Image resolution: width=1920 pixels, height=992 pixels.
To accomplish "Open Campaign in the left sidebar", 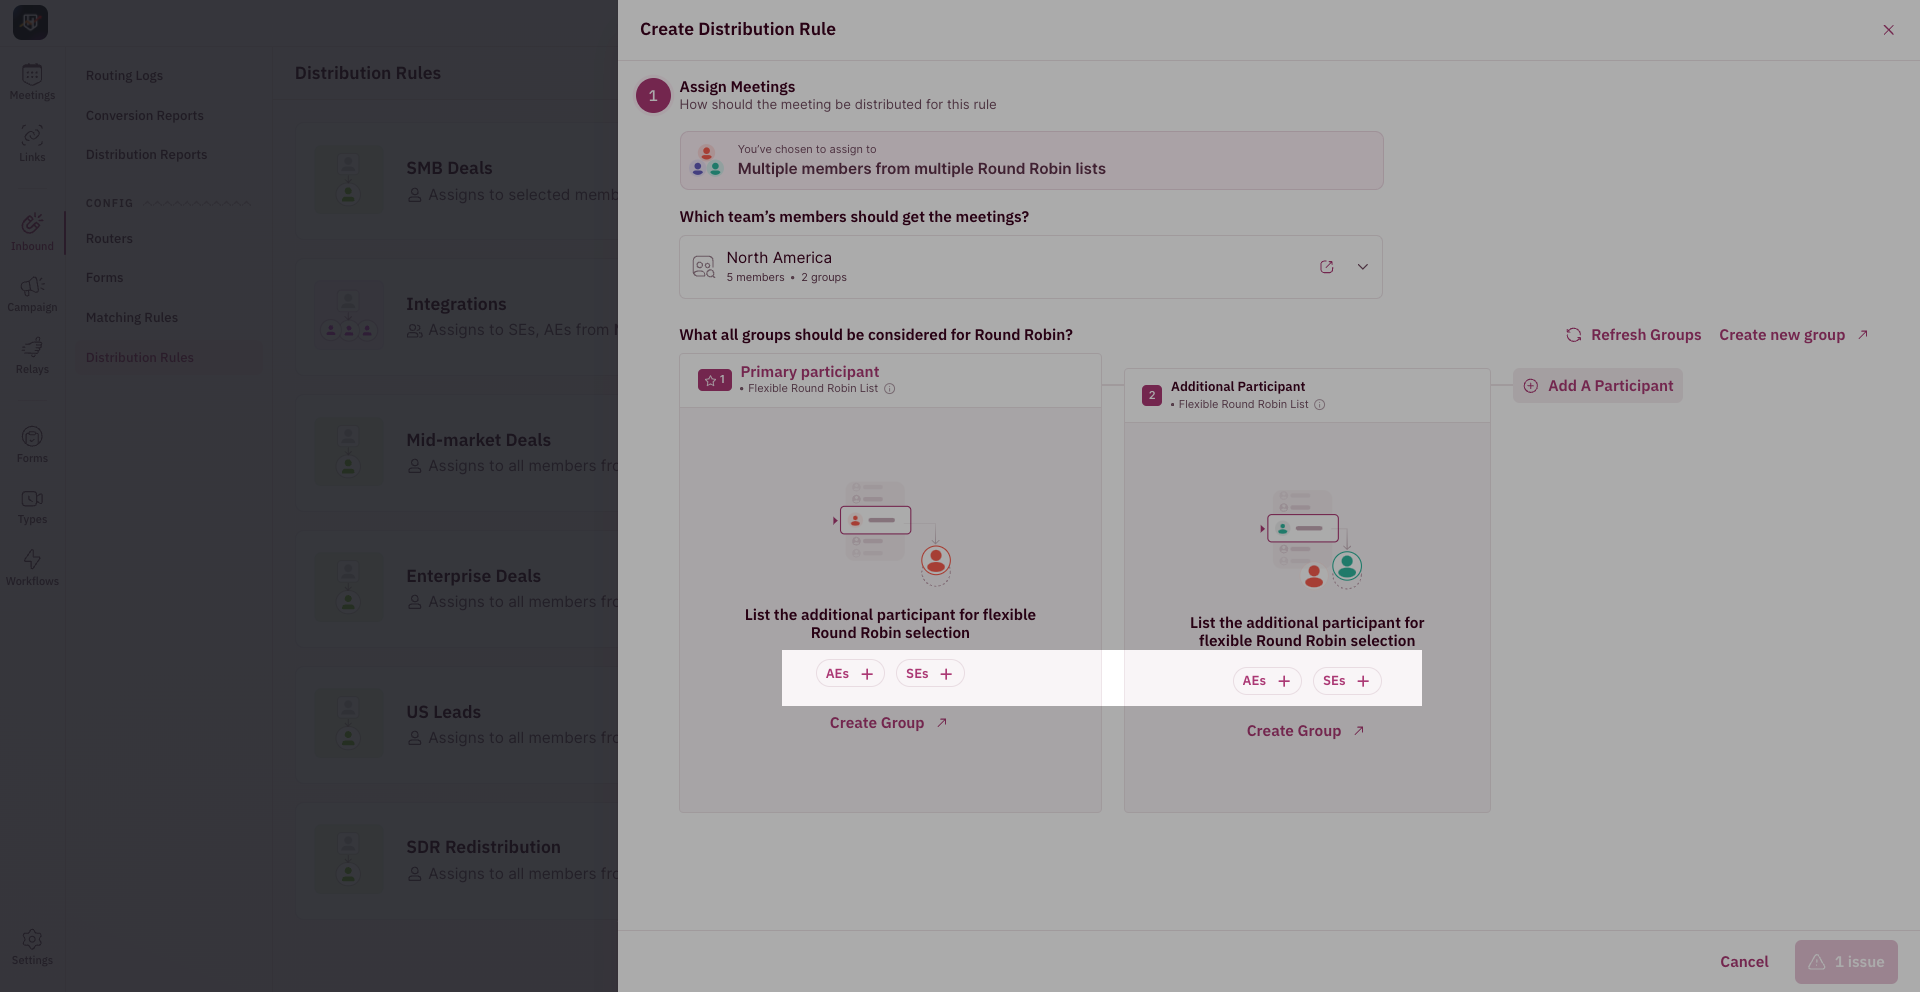I will [32, 294].
